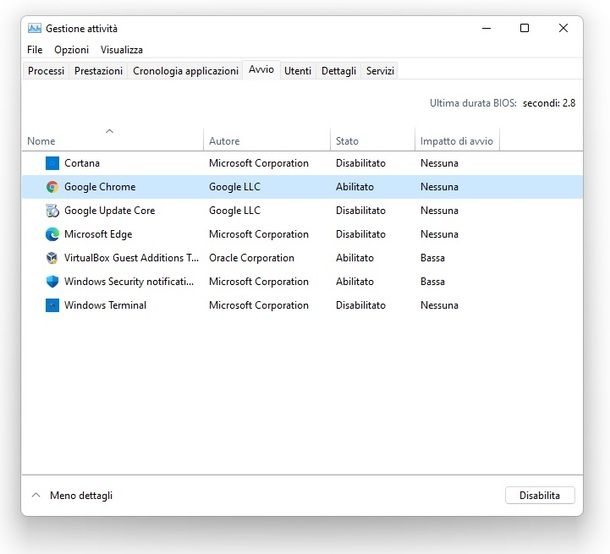Select VirtualBox Guest Additions T... entry

coord(131,258)
